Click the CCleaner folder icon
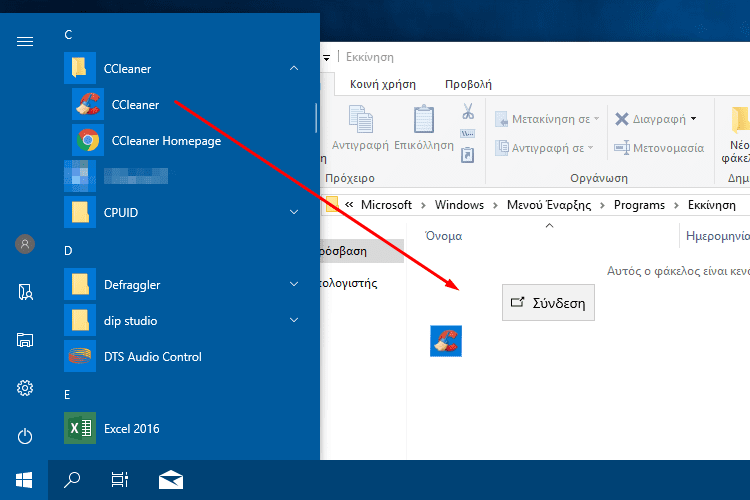 point(80,68)
